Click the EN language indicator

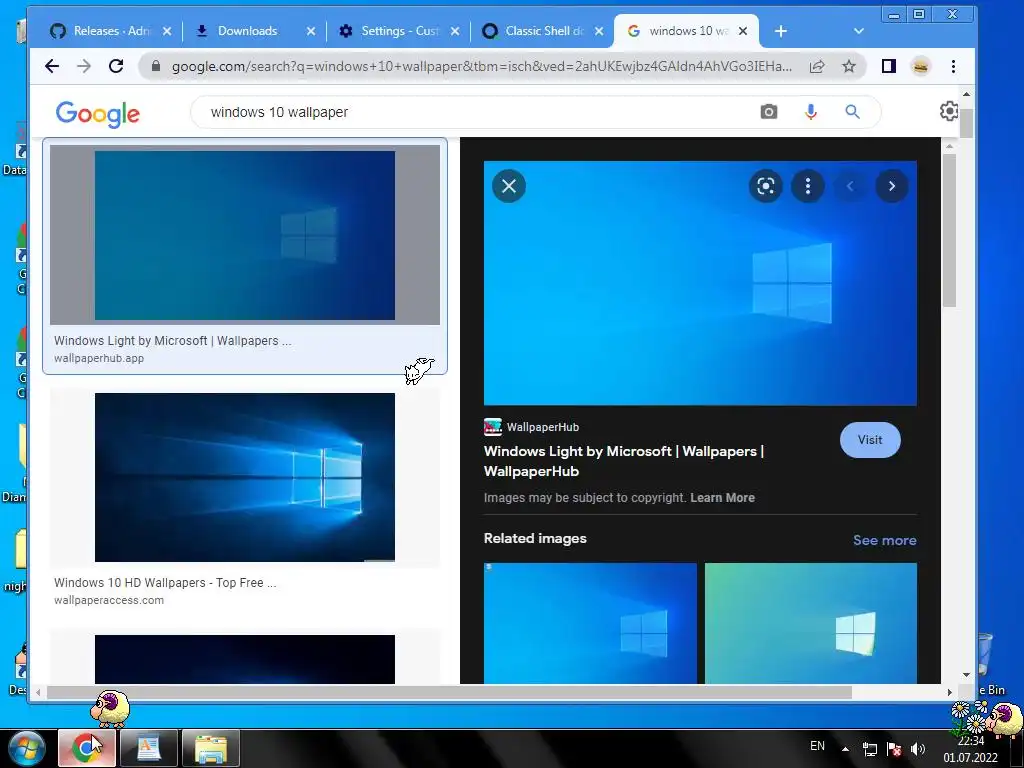817,746
